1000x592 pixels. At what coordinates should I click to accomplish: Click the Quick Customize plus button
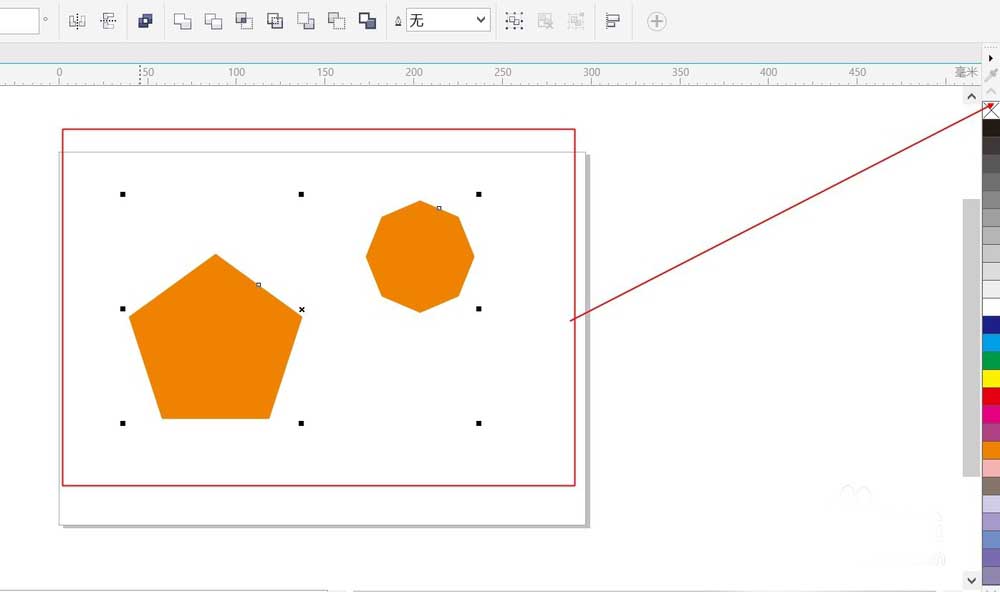pyautogui.click(x=656, y=21)
